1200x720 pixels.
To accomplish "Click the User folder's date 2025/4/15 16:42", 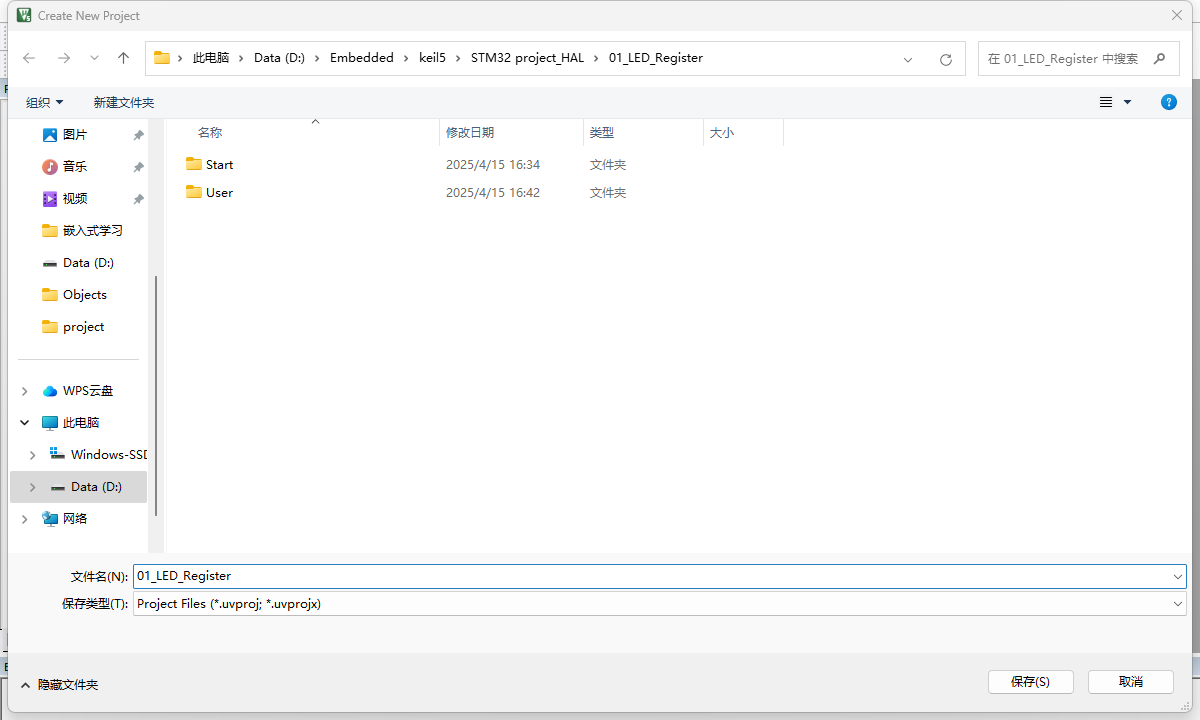I will tap(493, 192).
